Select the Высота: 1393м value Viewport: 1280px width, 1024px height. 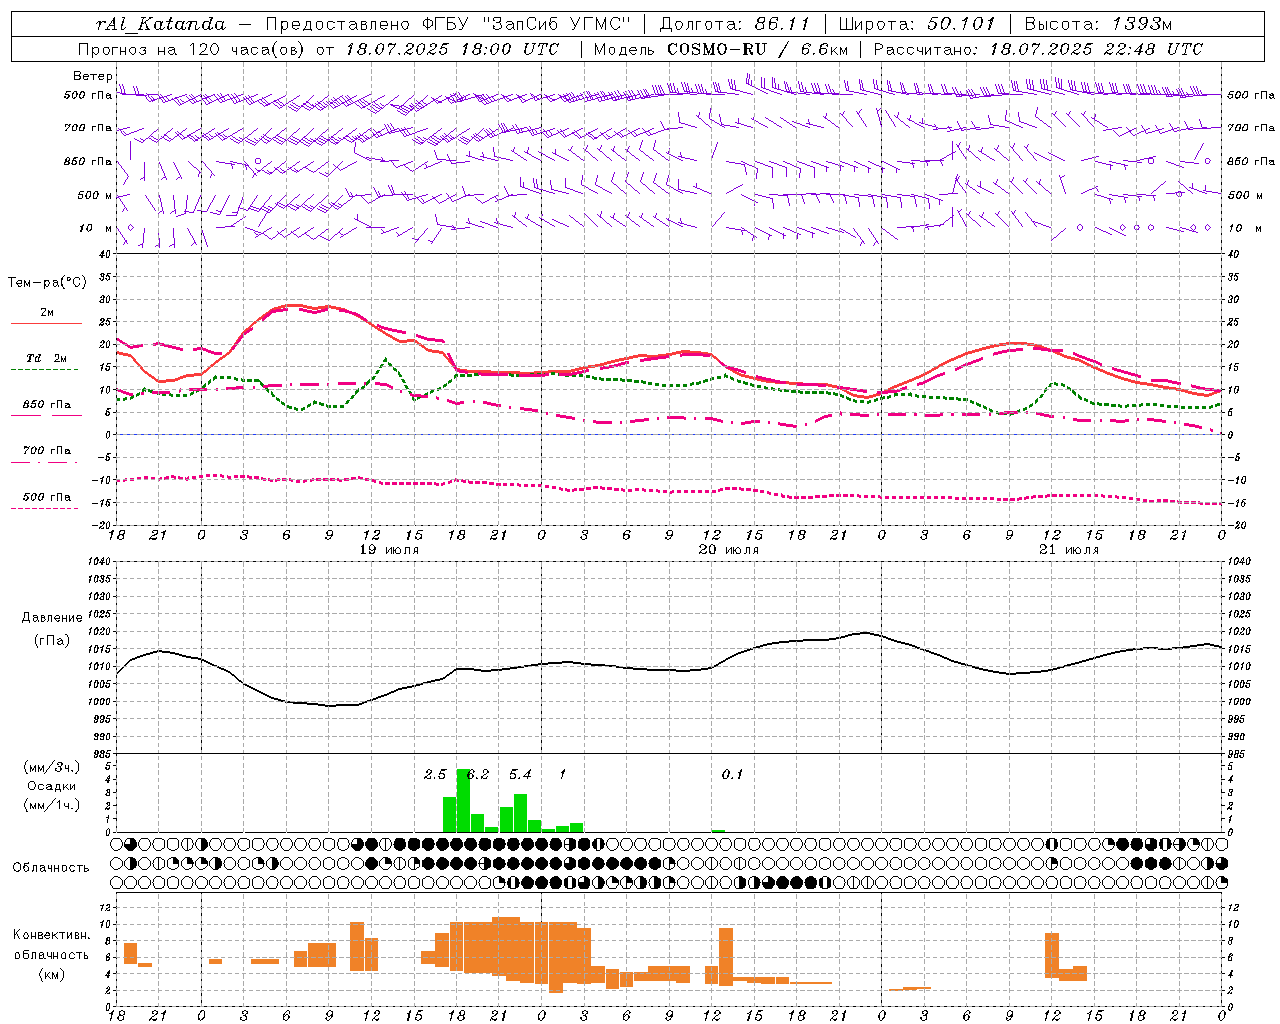1098,24
